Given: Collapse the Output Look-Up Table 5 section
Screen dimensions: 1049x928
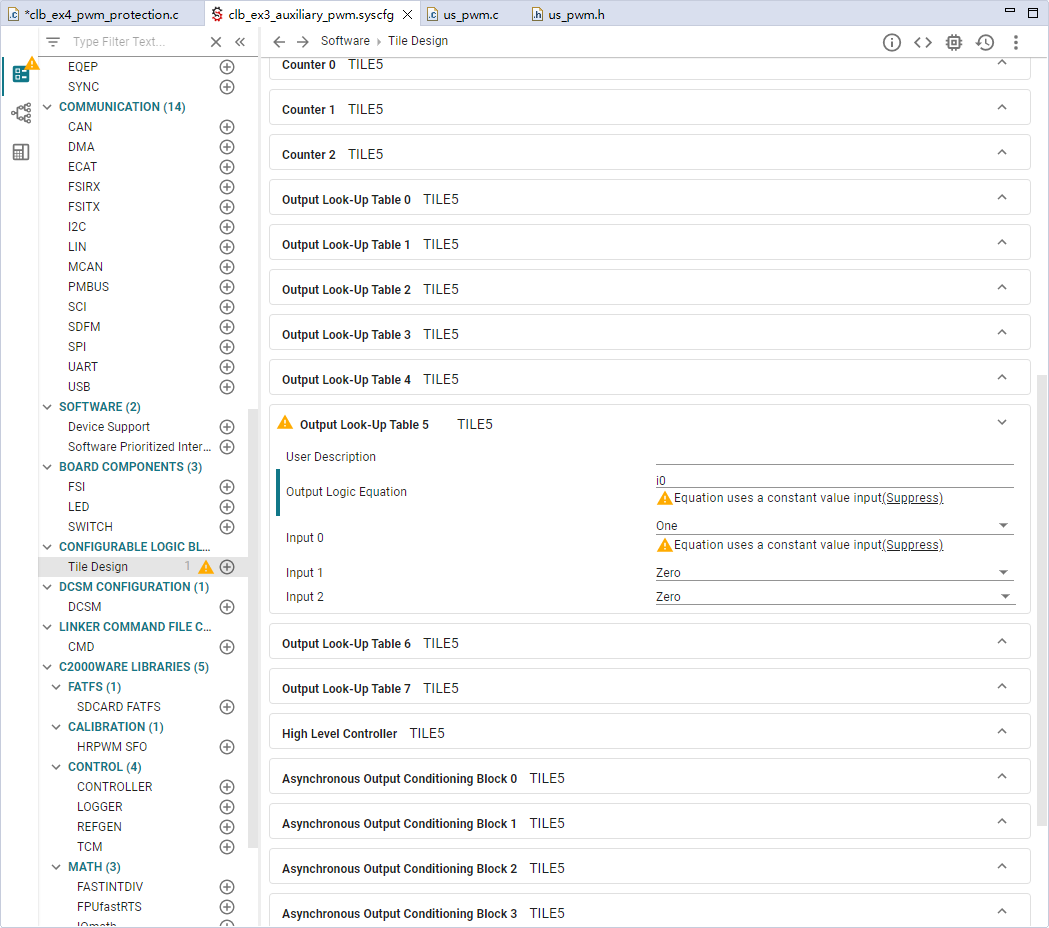Looking at the screenshot, I should coord(1002,422).
